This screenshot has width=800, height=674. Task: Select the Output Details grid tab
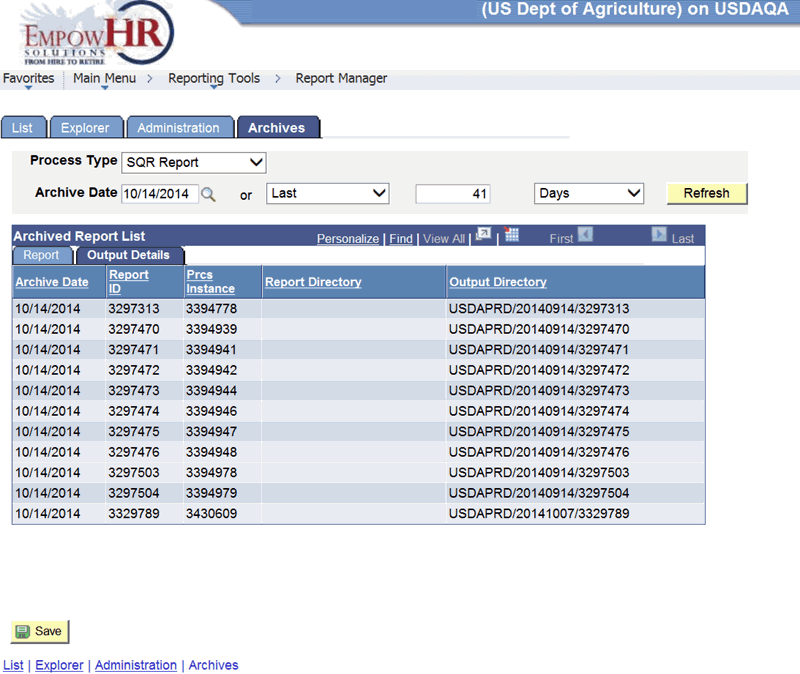[x=129, y=255]
